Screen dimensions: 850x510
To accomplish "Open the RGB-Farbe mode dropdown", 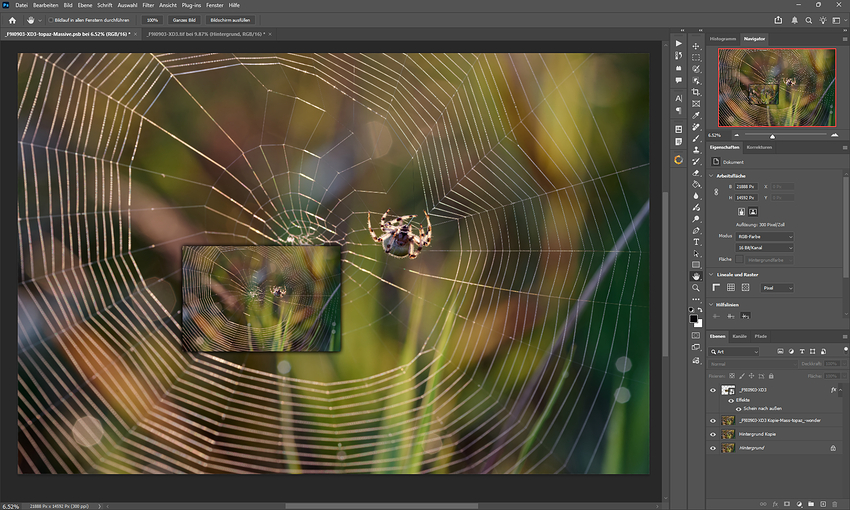I will point(764,236).
